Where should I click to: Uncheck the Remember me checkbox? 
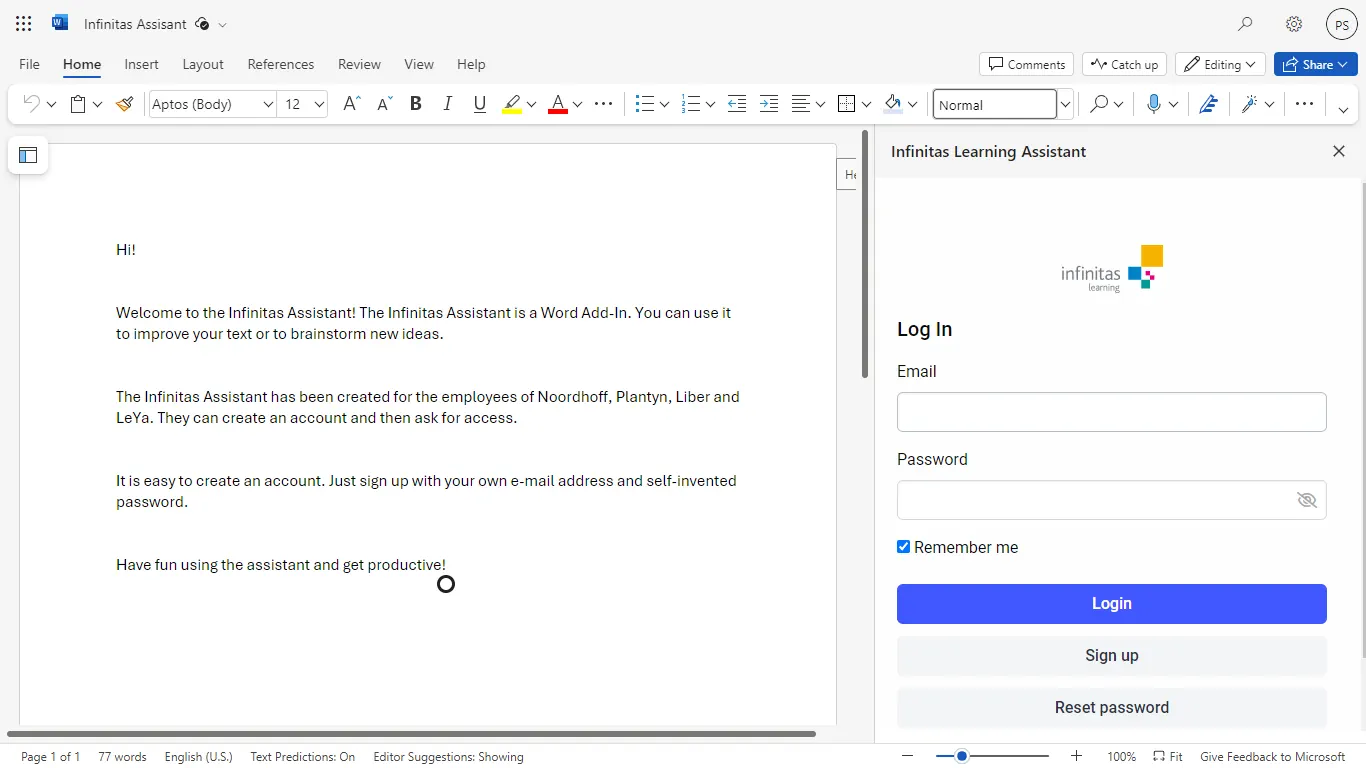pyautogui.click(x=903, y=547)
